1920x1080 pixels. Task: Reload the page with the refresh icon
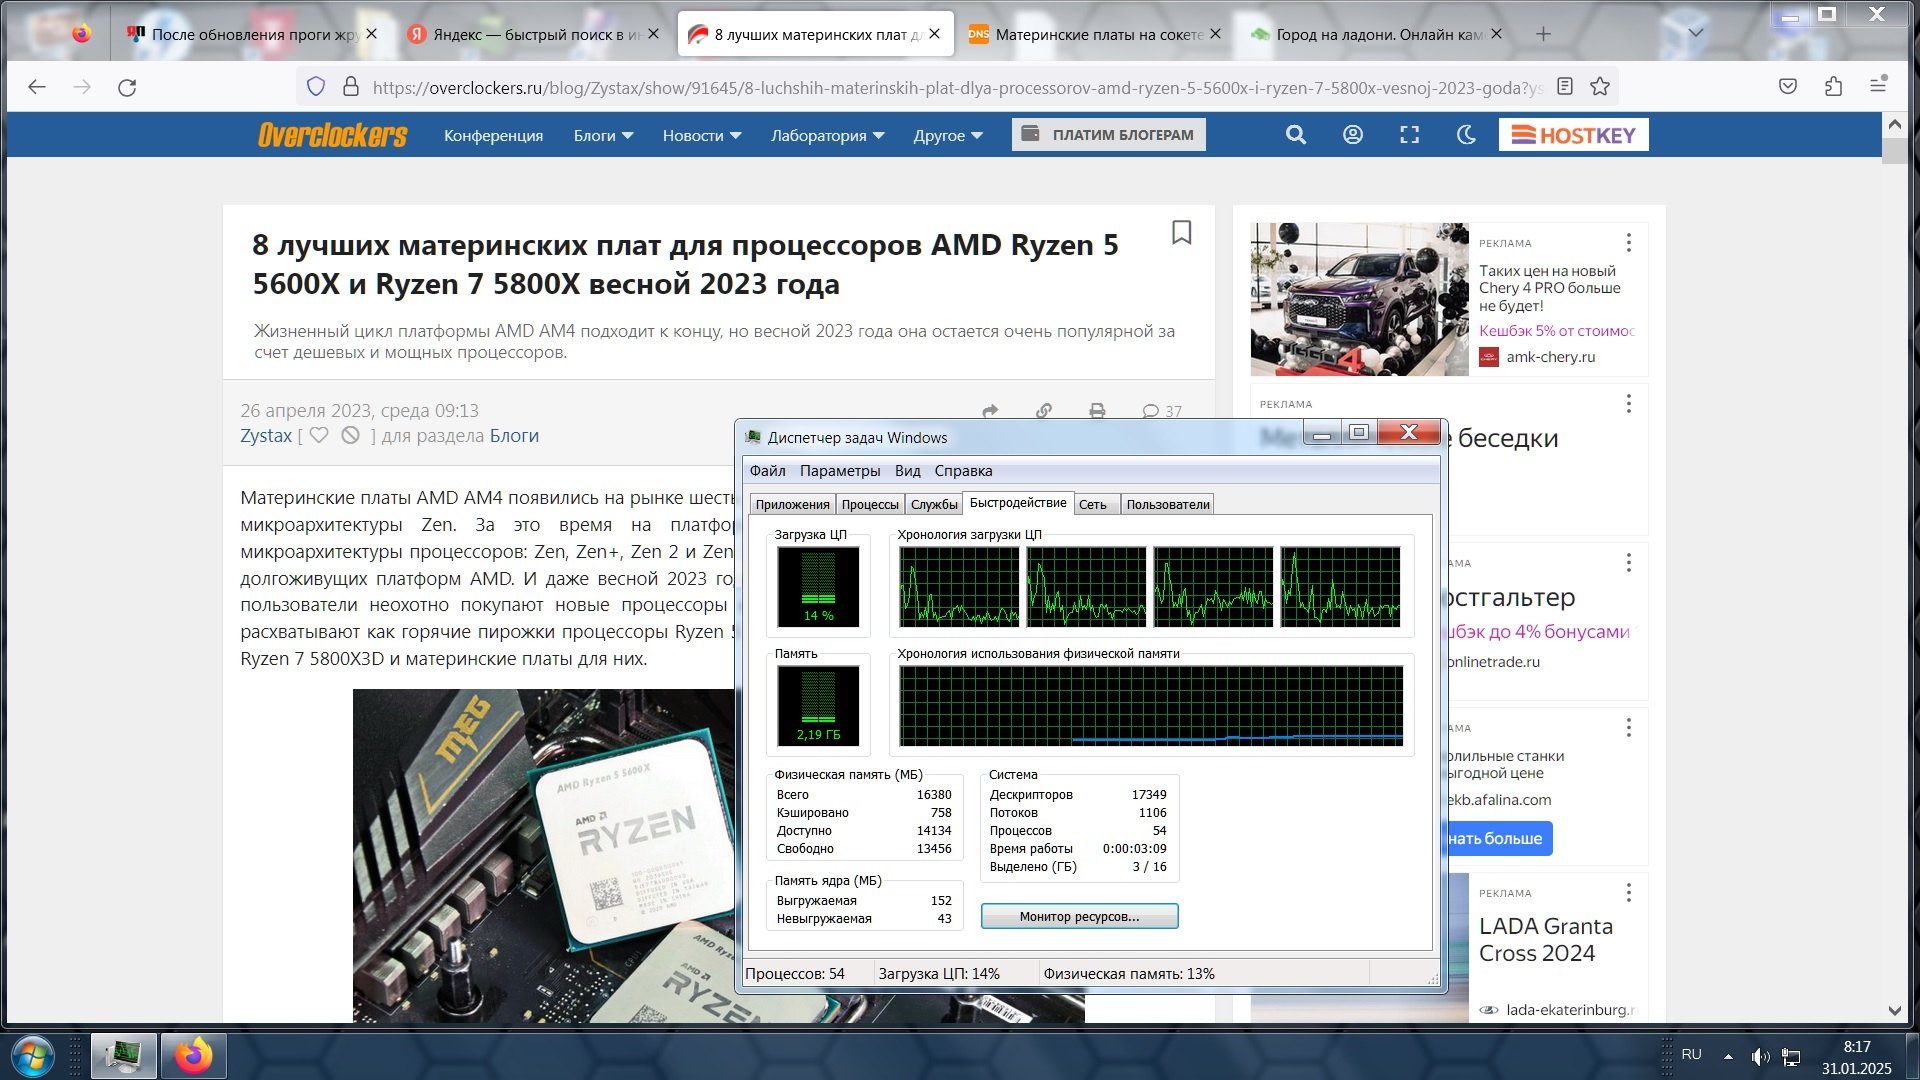[x=127, y=87]
